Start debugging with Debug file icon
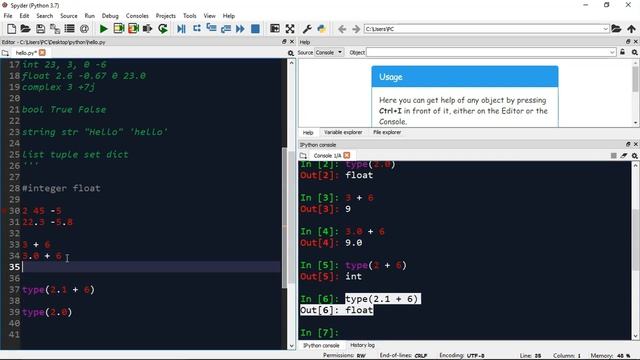 coord(182,29)
